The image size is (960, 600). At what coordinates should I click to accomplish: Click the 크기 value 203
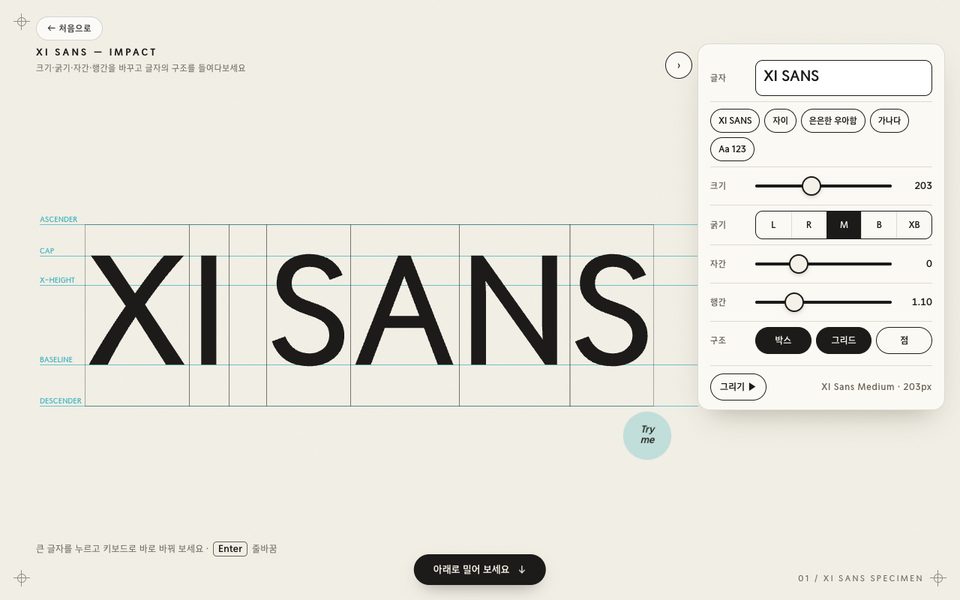pos(923,186)
